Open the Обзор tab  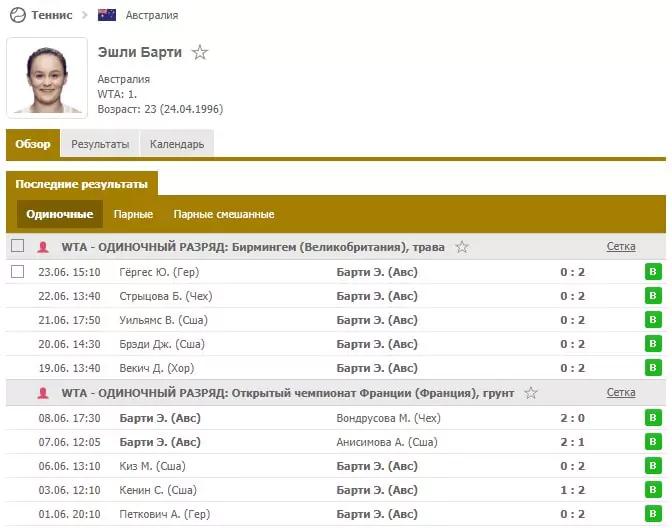(33, 144)
